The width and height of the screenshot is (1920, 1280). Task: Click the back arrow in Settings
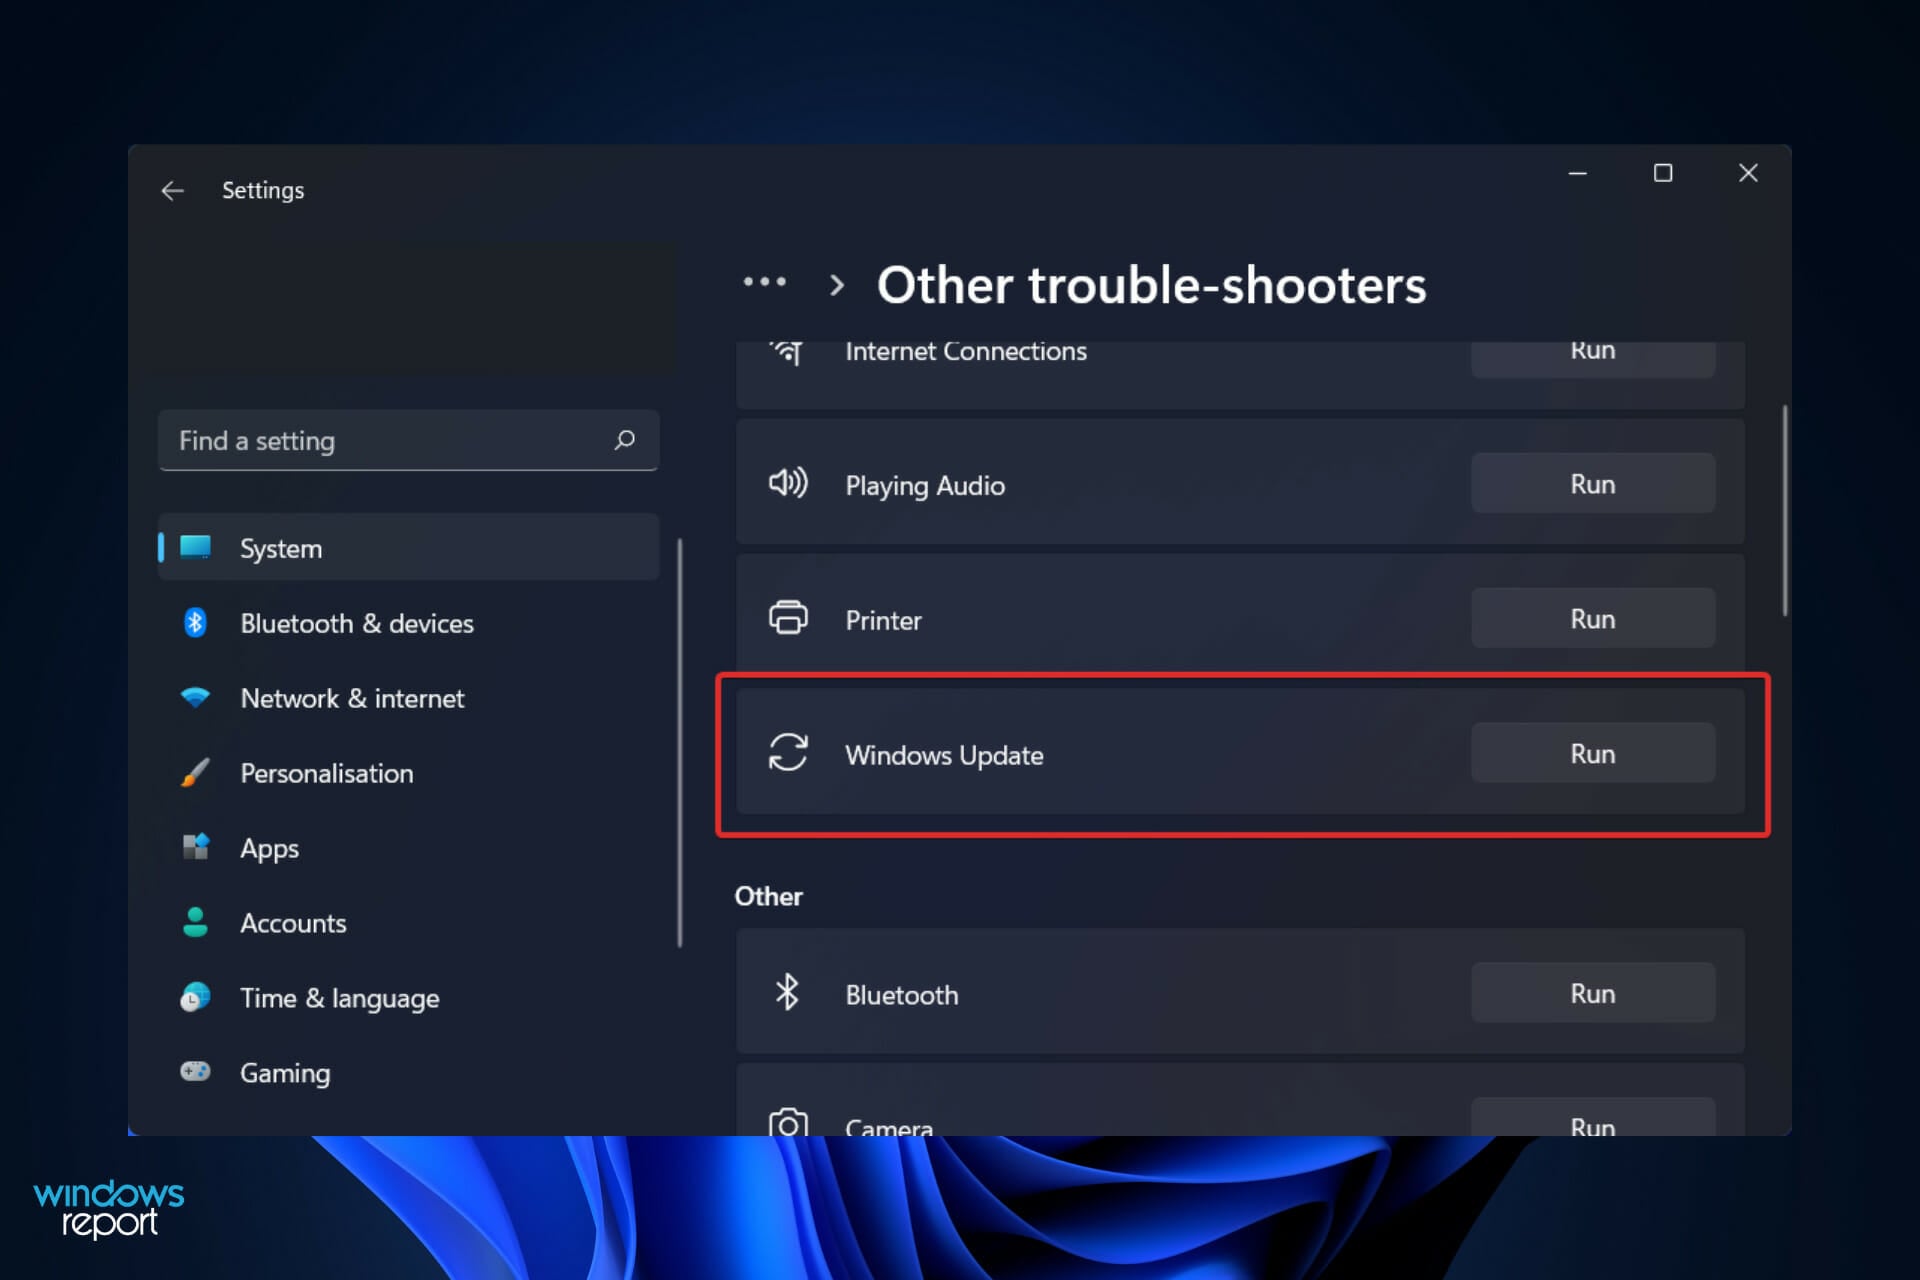click(x=172, y=190)
